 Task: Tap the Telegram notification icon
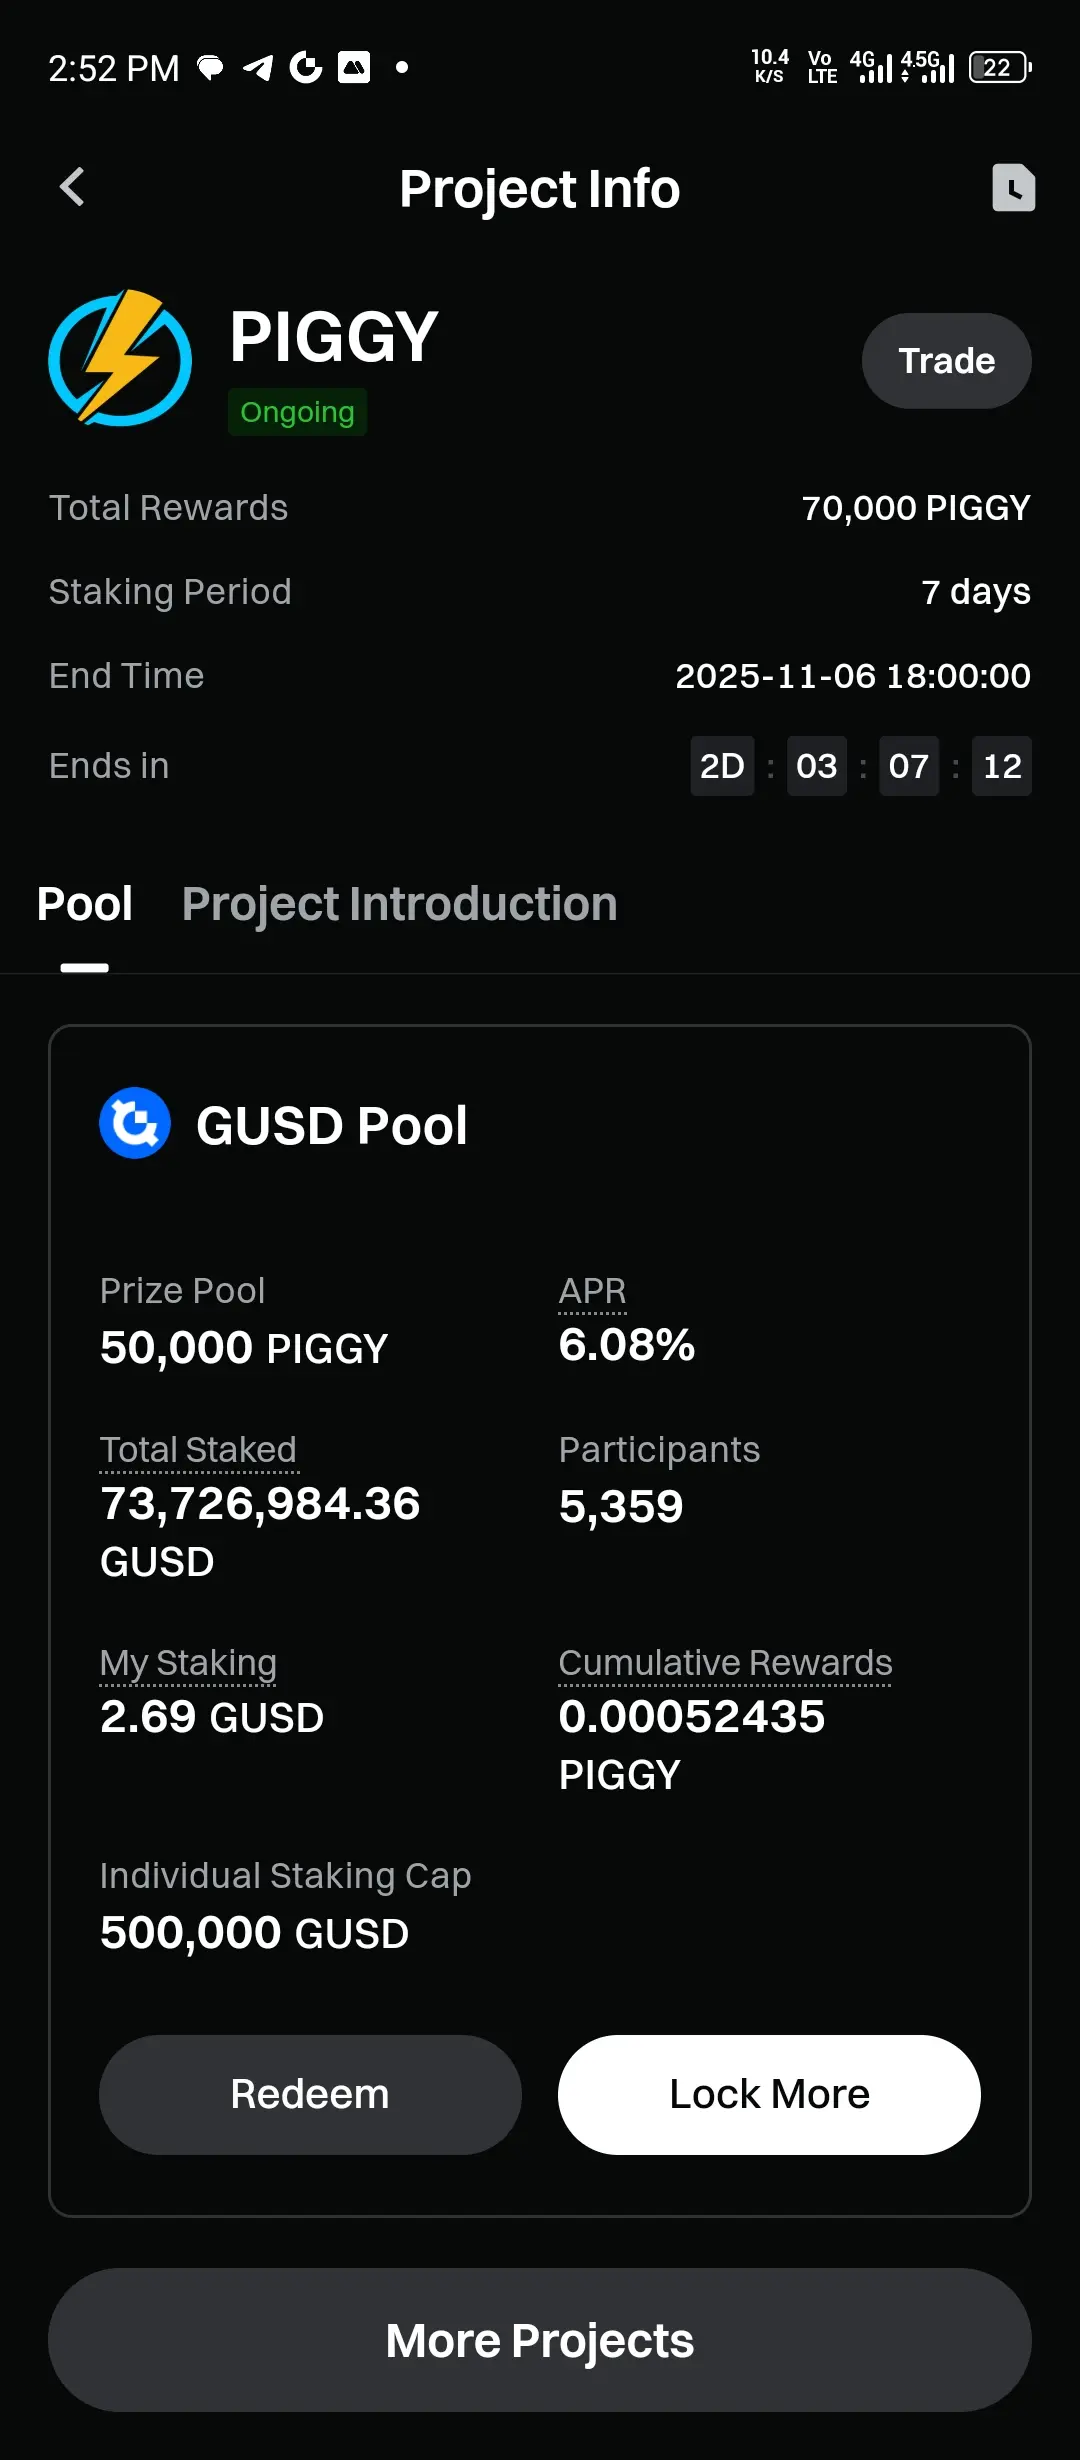(258, 68)
